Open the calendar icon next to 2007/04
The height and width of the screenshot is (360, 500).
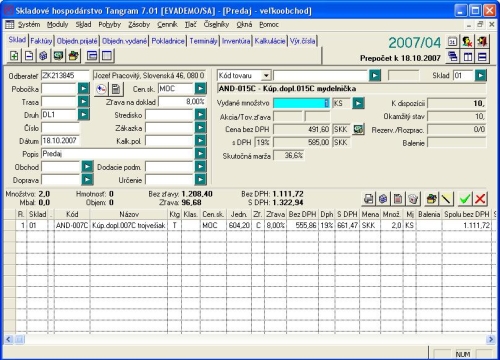(x=452, y=42)
